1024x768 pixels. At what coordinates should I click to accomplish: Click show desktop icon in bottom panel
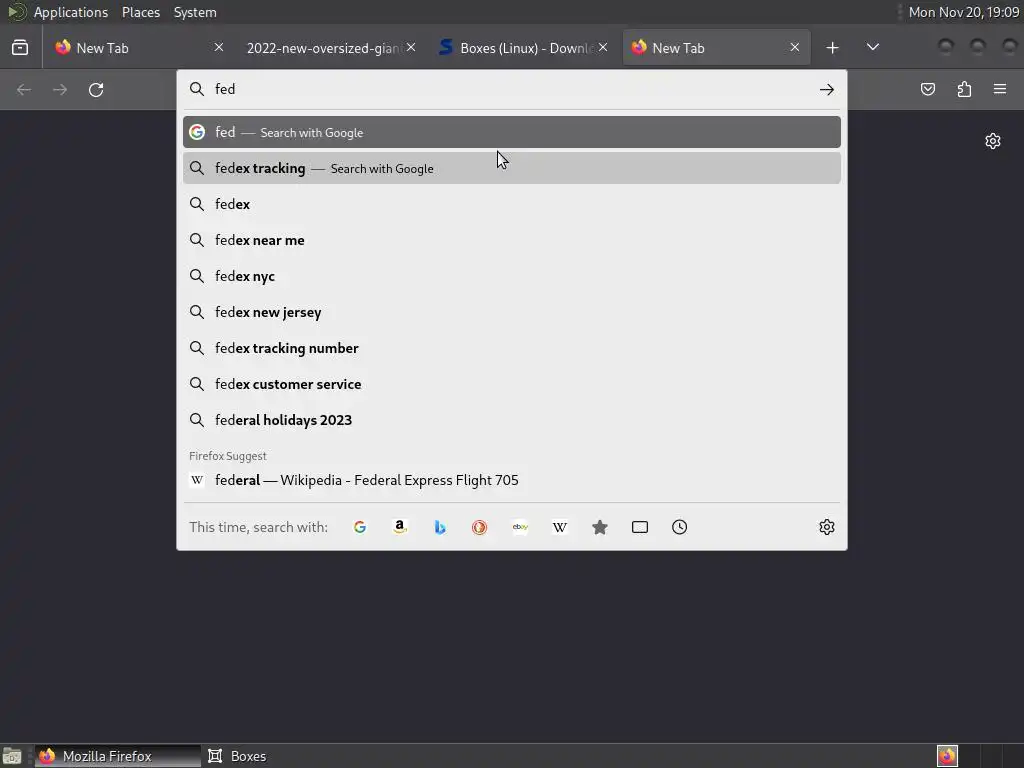pos(12,756)
